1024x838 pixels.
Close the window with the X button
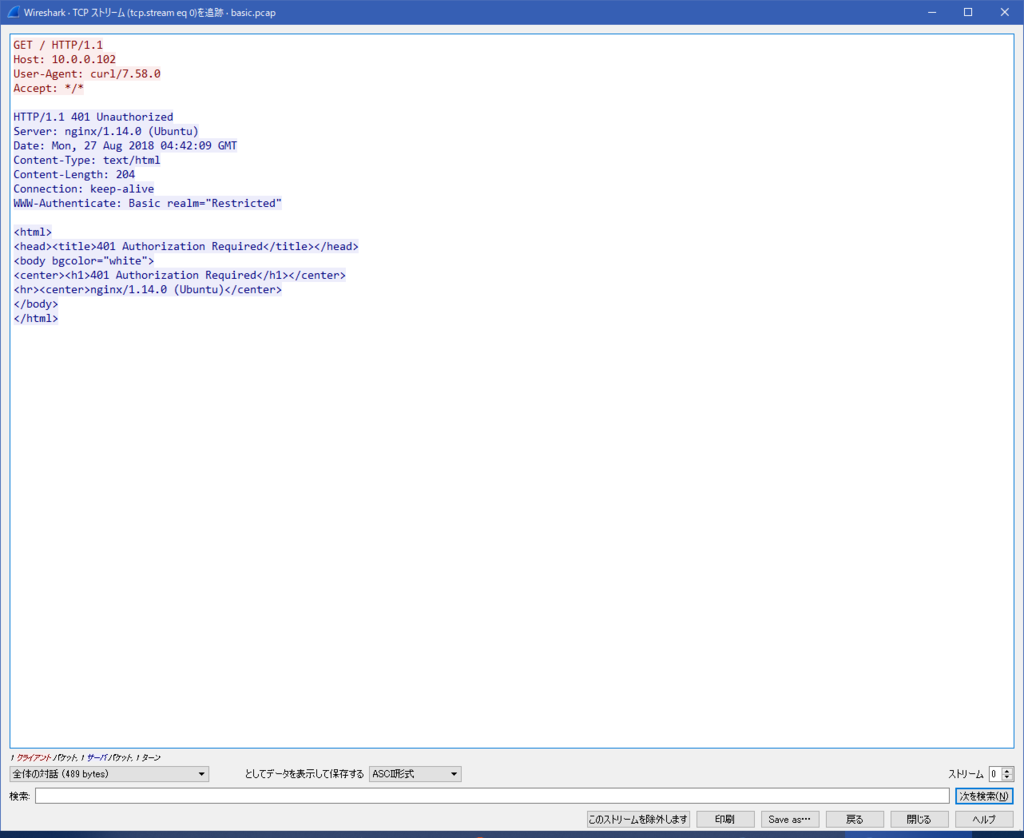pyautogui.click(x=1004, y=12)
